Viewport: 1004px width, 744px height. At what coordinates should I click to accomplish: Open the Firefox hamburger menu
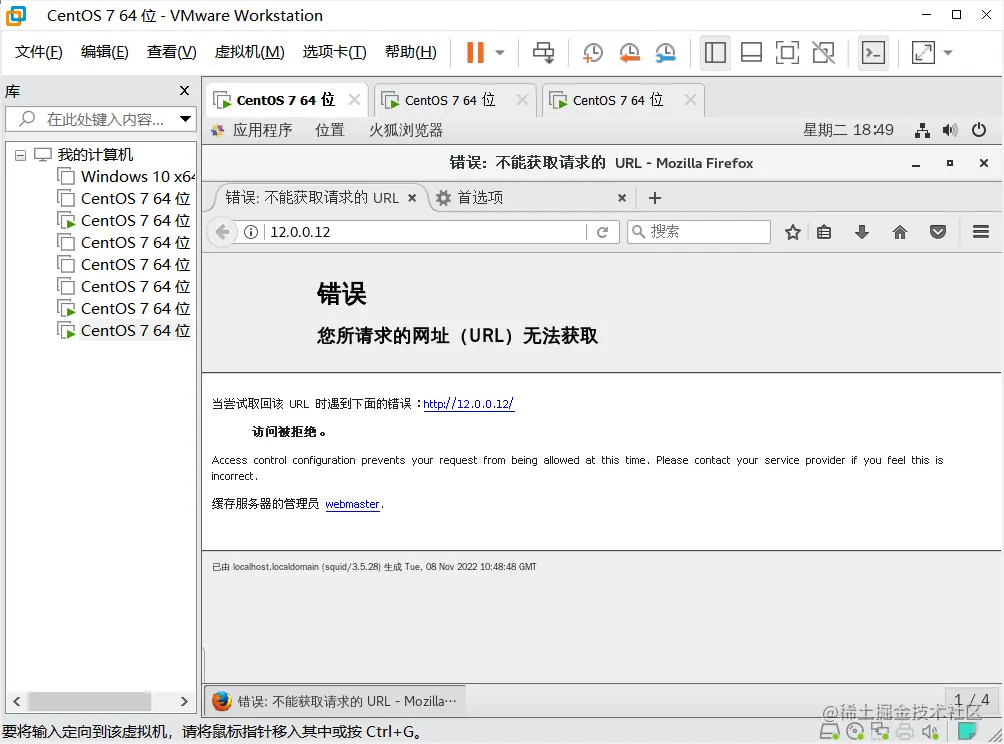(x=981, y=232)
